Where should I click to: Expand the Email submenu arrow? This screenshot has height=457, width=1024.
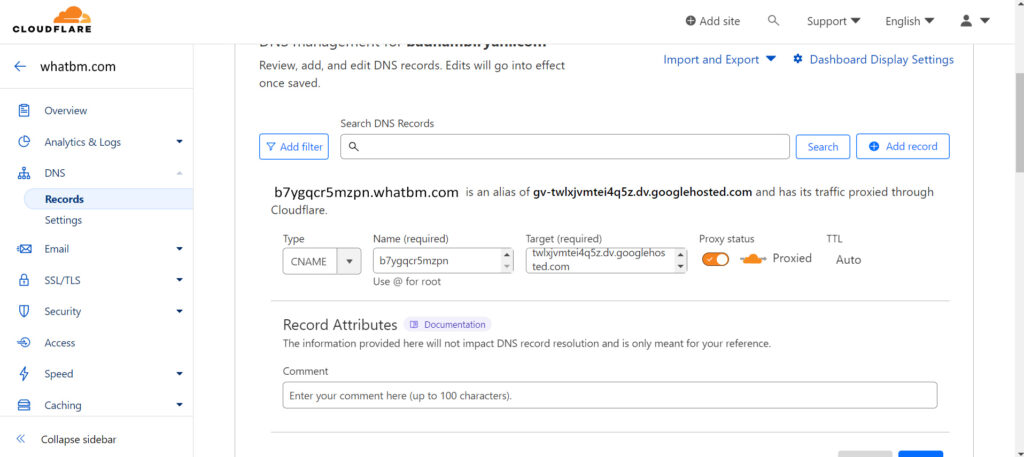click(x=180, y=249)
